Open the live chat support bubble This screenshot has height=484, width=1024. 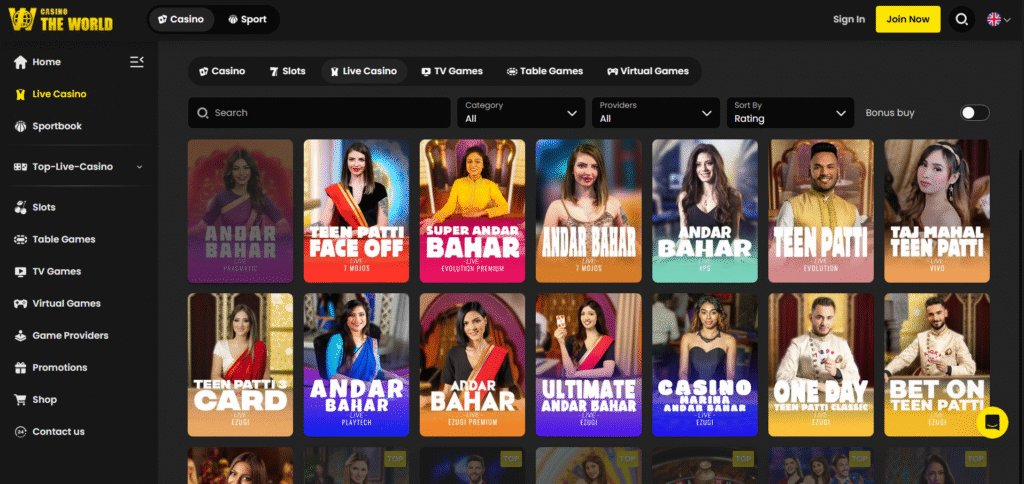pyautogui.click(x=992, y=422)
